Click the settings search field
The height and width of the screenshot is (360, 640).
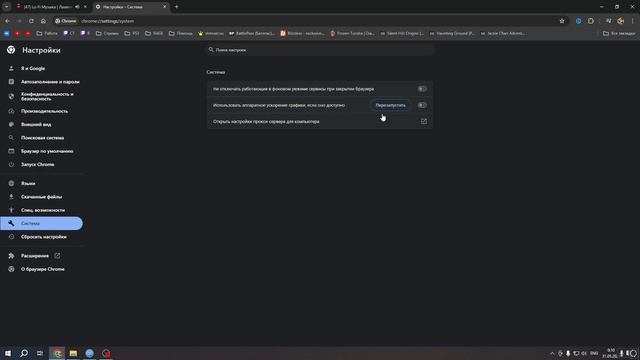320,50
